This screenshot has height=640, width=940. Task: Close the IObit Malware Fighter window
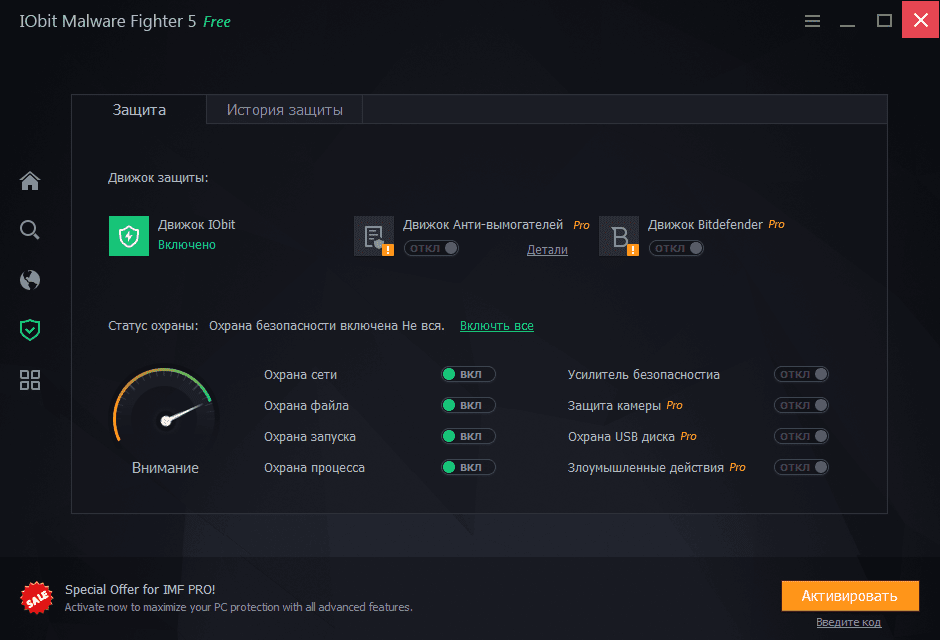coord(921,20)
